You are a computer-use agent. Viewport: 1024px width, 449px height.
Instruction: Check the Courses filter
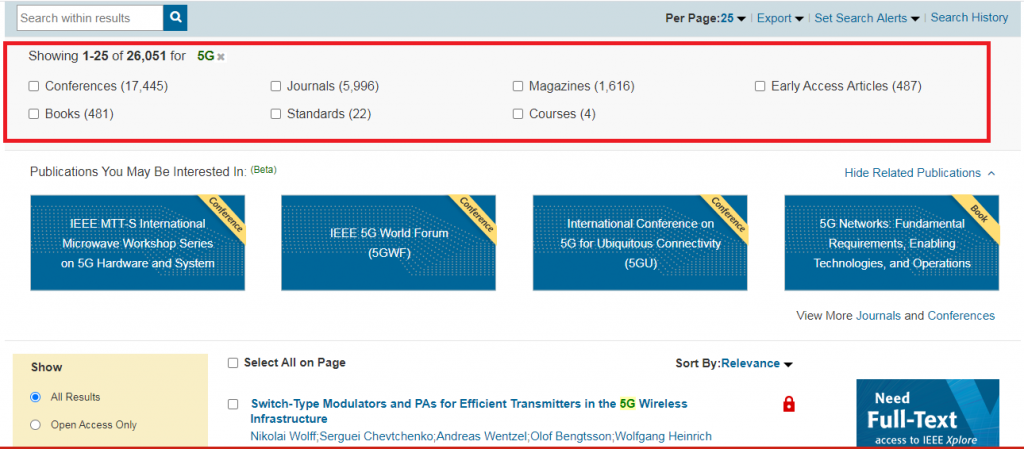[x=518, y=114]
